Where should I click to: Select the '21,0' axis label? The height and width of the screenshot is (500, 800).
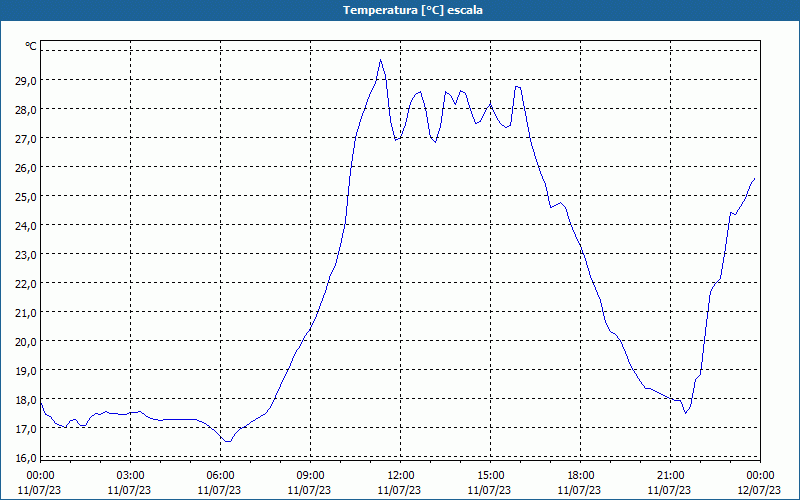tap(25, 313)
